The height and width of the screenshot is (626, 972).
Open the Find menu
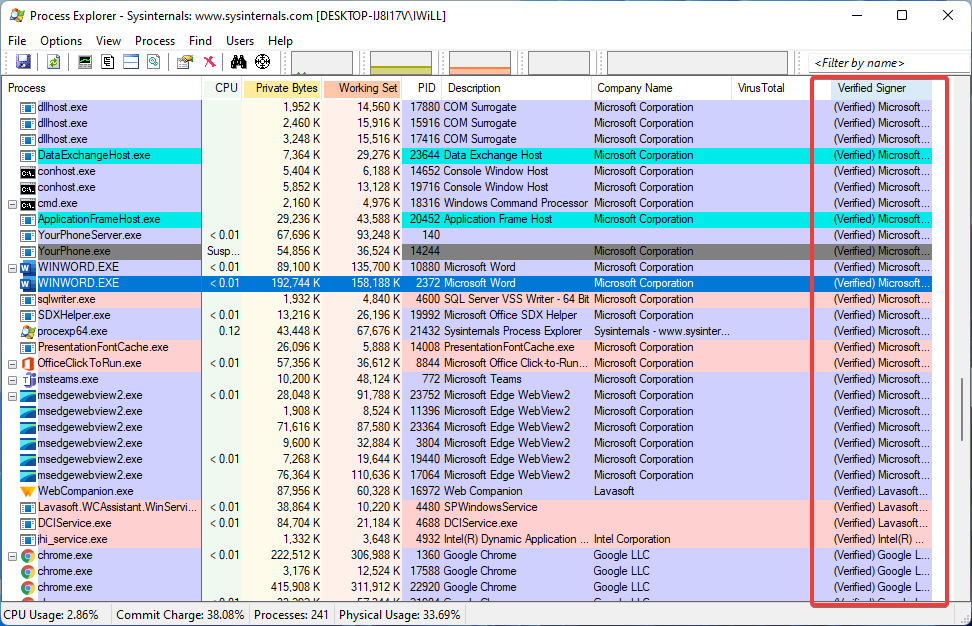pos(200,41)
